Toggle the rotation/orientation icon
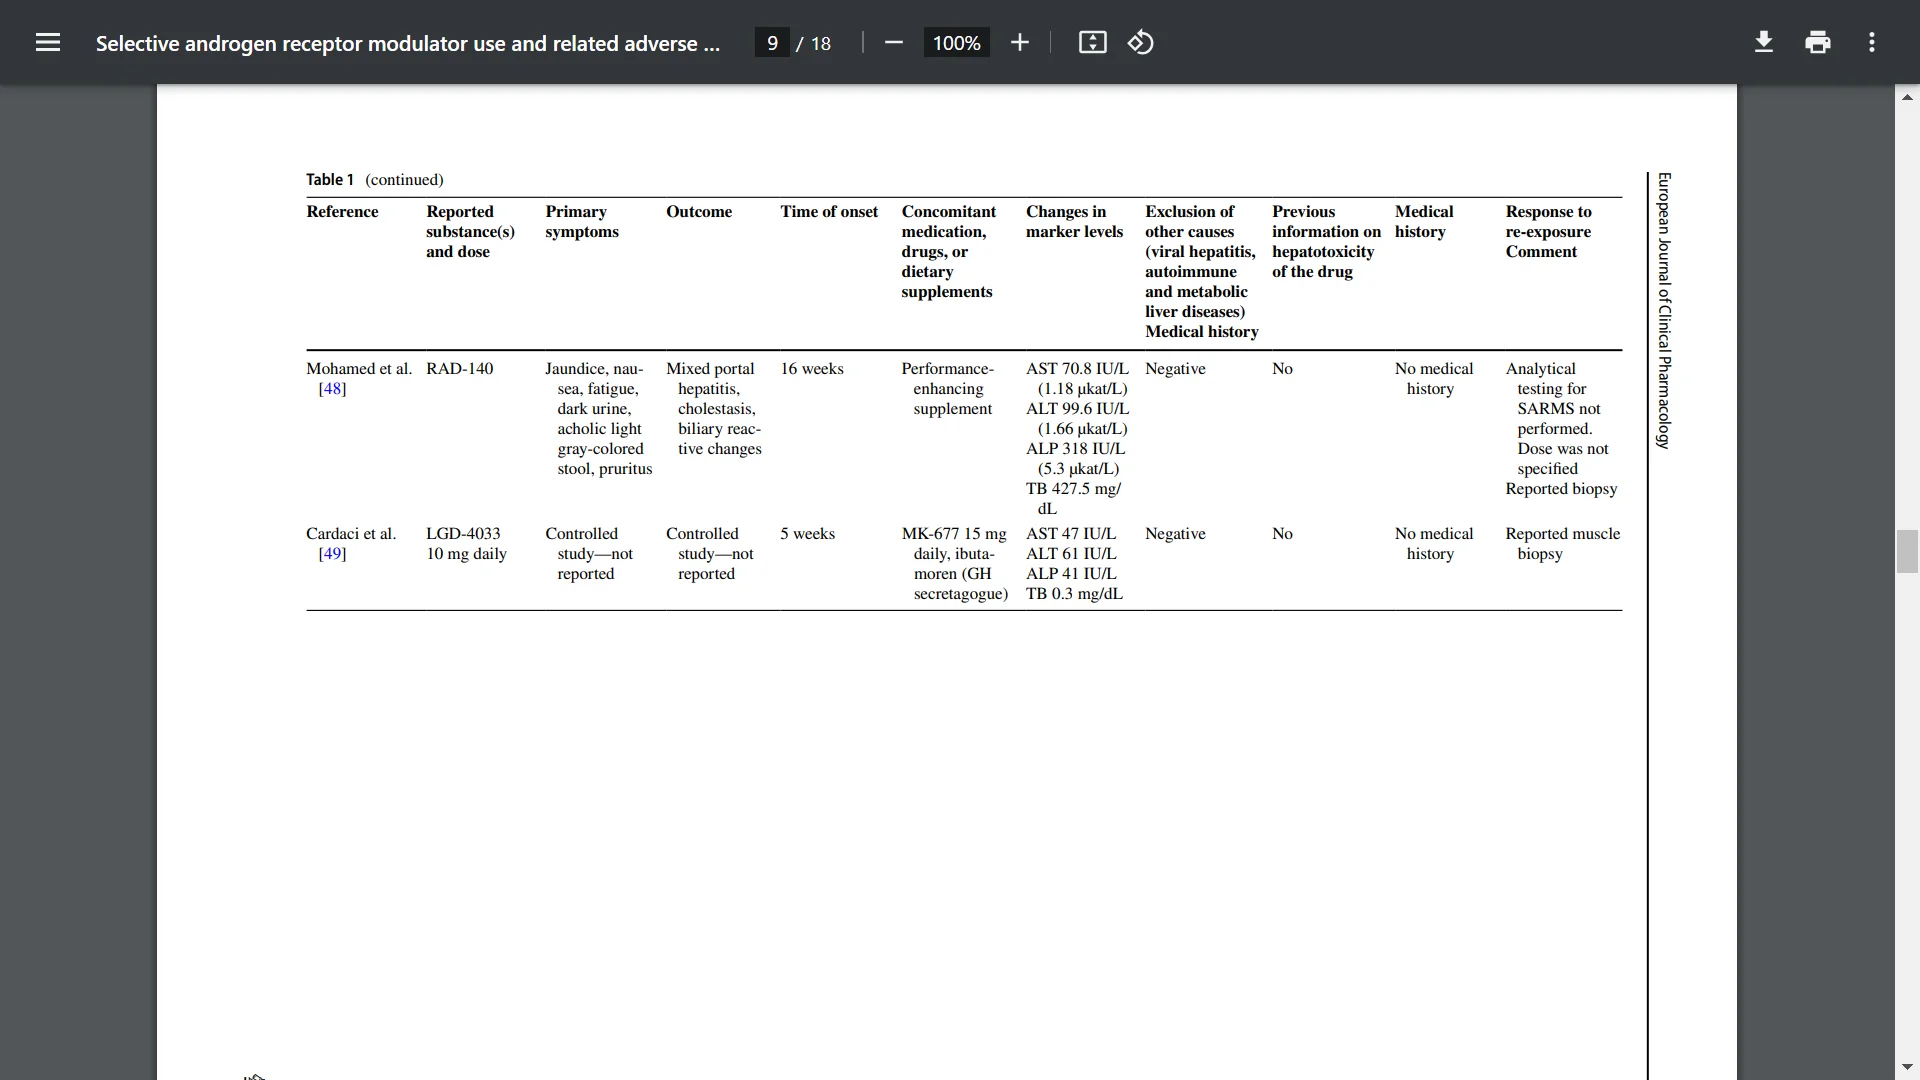The width and height of the screenshot is (1920, 1080). coord(1139,42)
